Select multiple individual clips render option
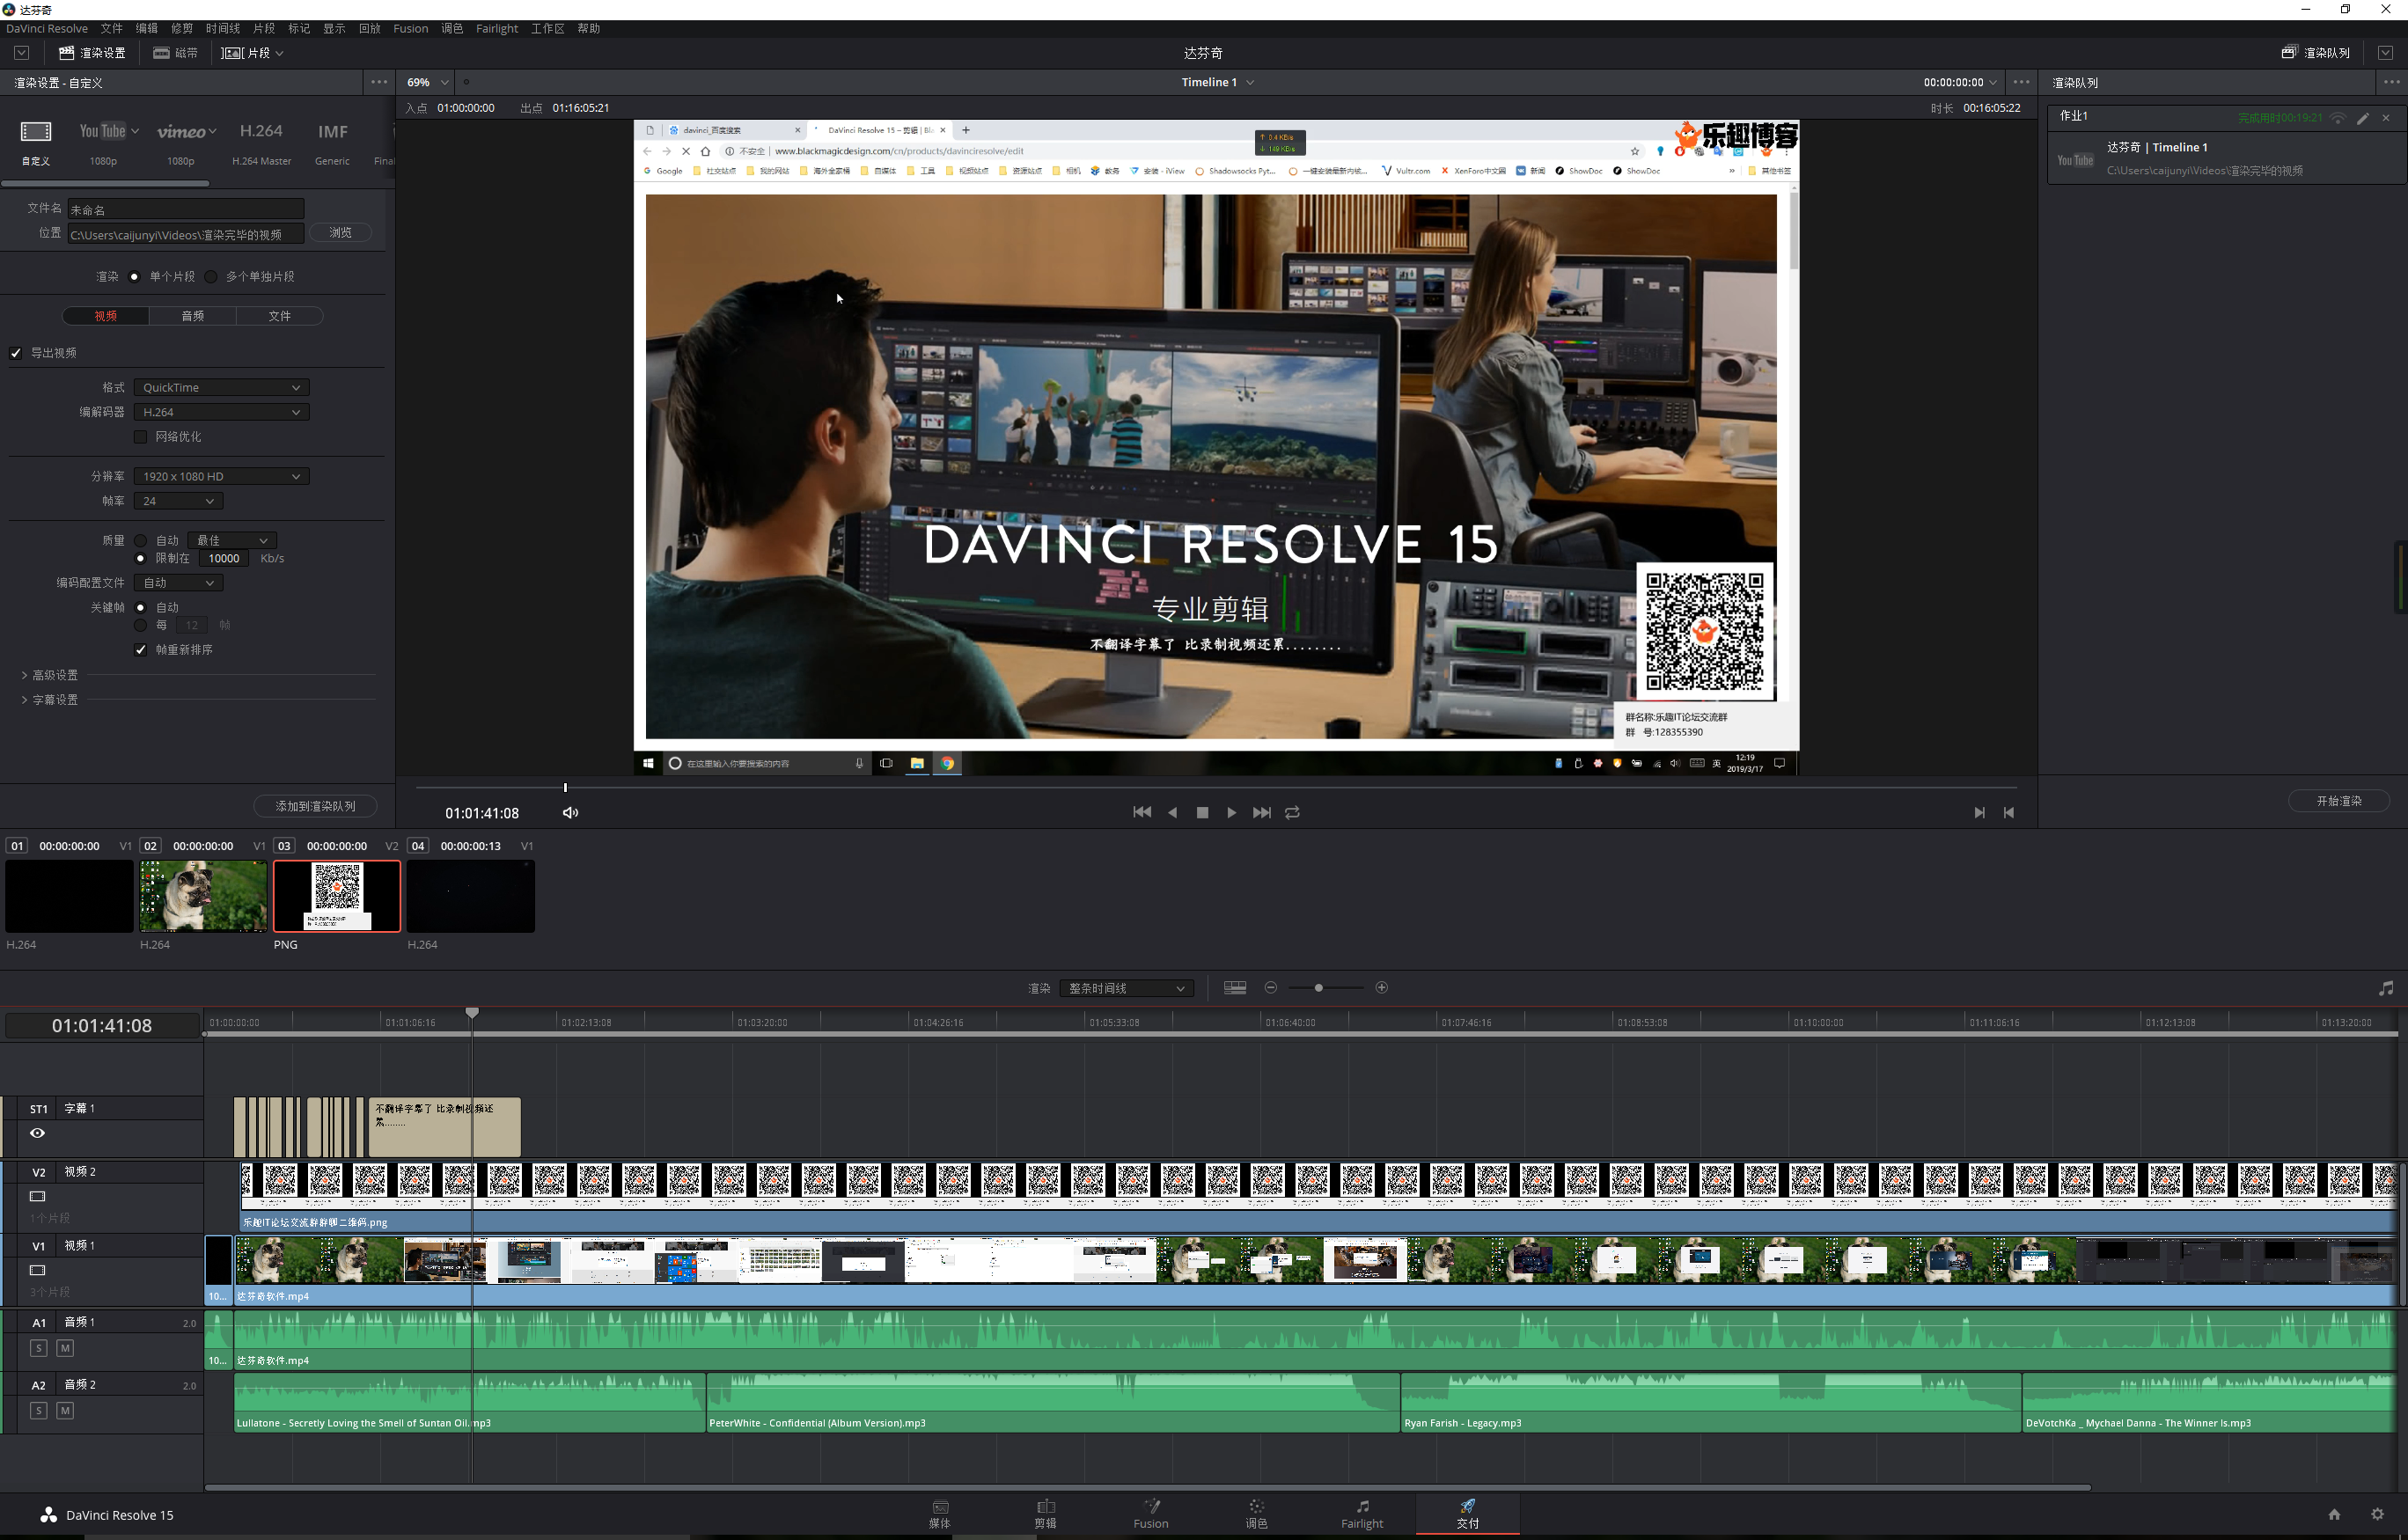2408x1540 pixels. tap(211, 277)
